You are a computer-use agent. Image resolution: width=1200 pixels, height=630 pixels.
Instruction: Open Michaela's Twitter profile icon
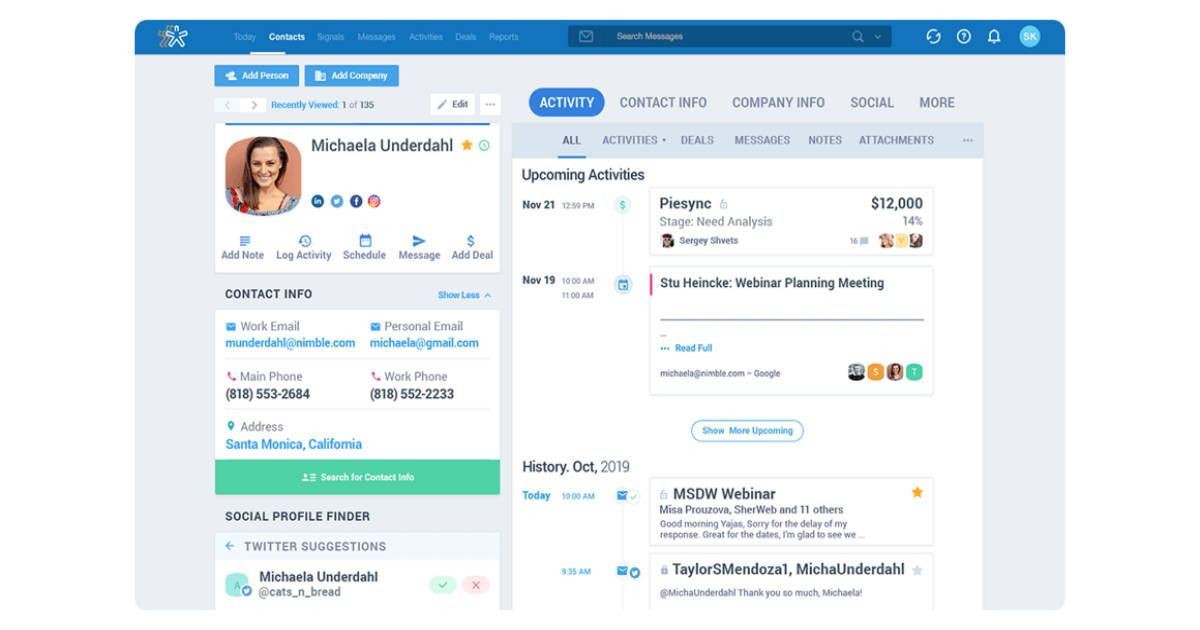point(336,201)
